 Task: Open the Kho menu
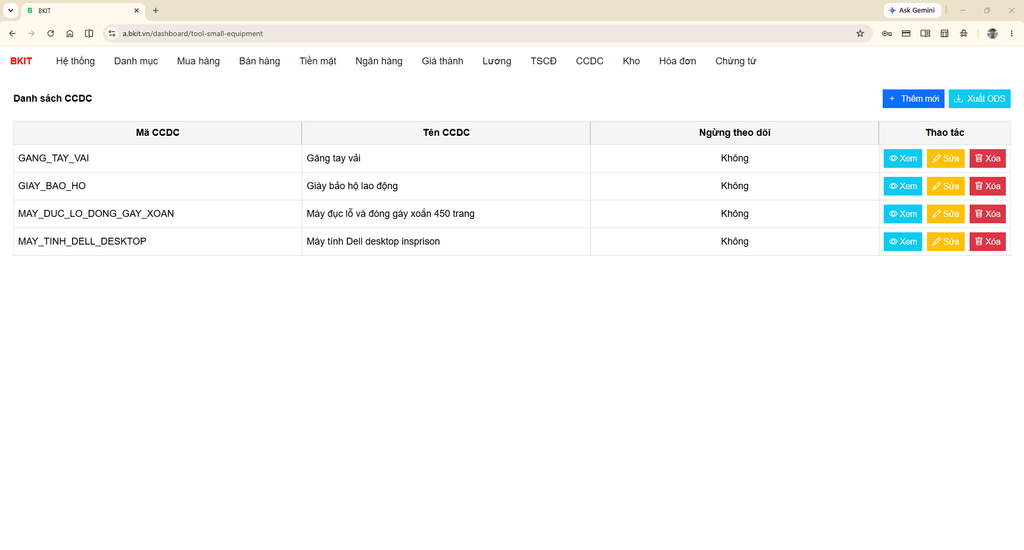[x=631, y=61]
